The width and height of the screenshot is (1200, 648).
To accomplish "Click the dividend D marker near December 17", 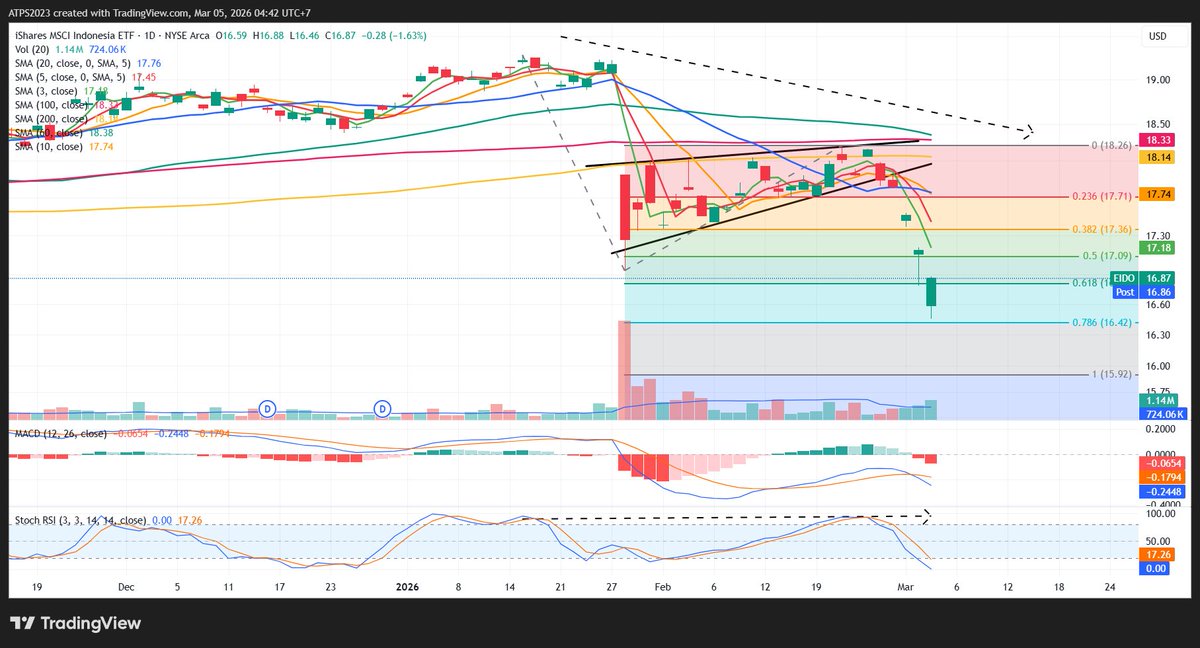I will click(x=267, y=408).
